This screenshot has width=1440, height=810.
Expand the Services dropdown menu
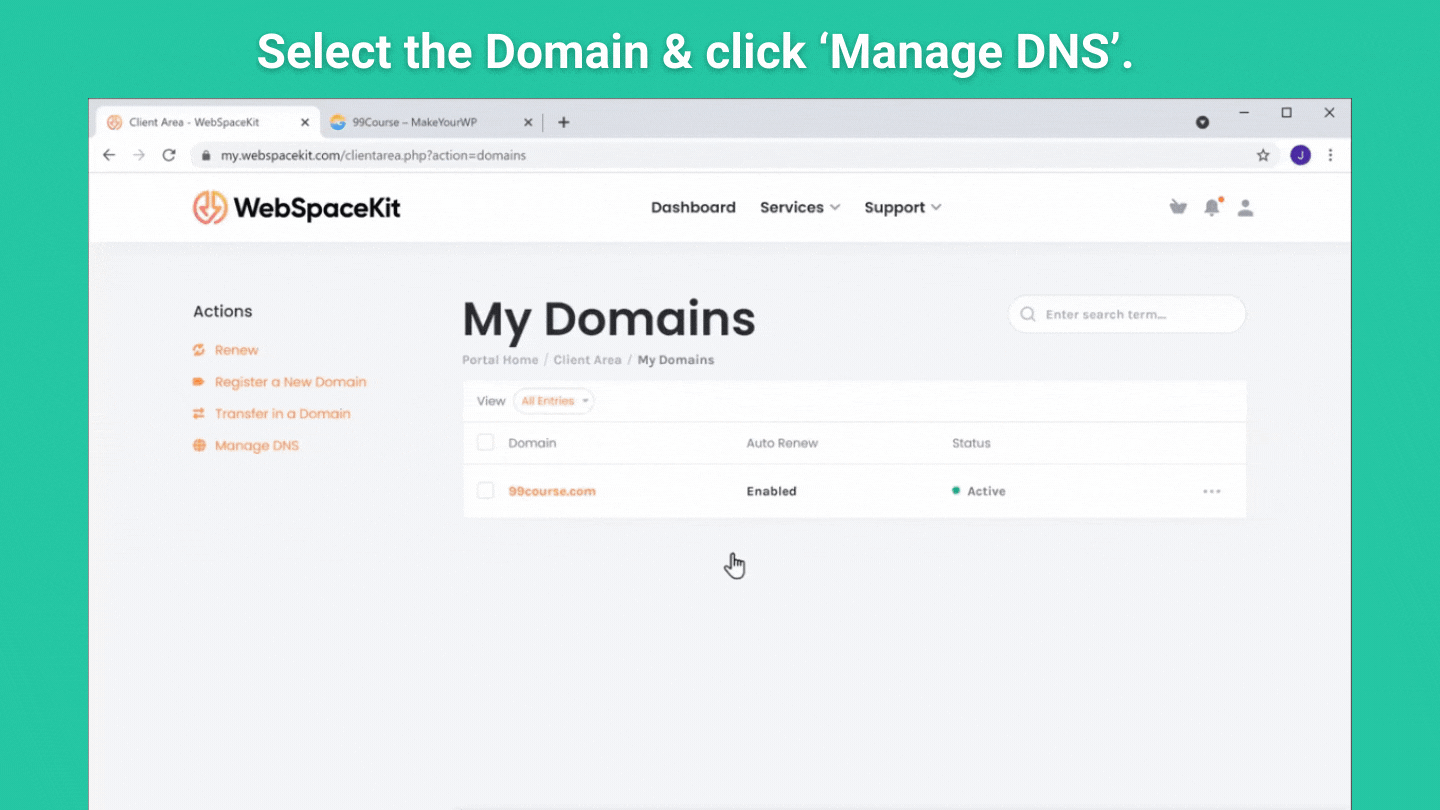coord(799,207)
